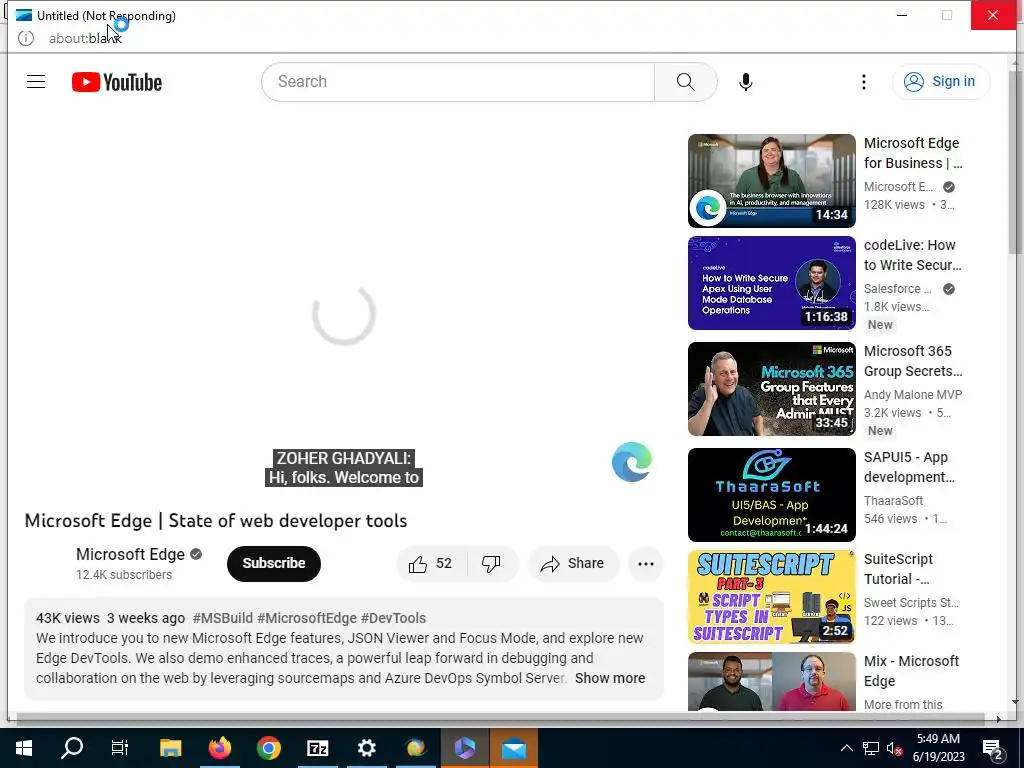Click the Edge logo watermark in video
This screenshot has height=768, width=1024.
pos(632,462)
